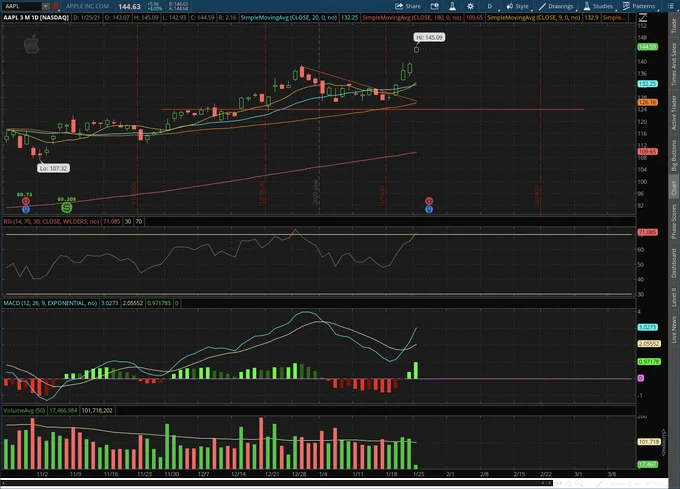Viewport: 680px width, 489px height.
Task: Open chart settings gear icon
Action: (x=470, y=6)
